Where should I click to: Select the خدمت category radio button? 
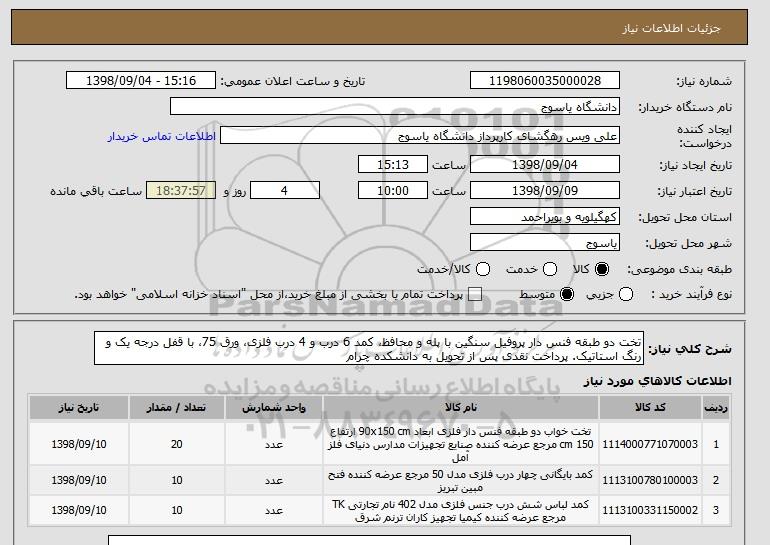point(550,269)
